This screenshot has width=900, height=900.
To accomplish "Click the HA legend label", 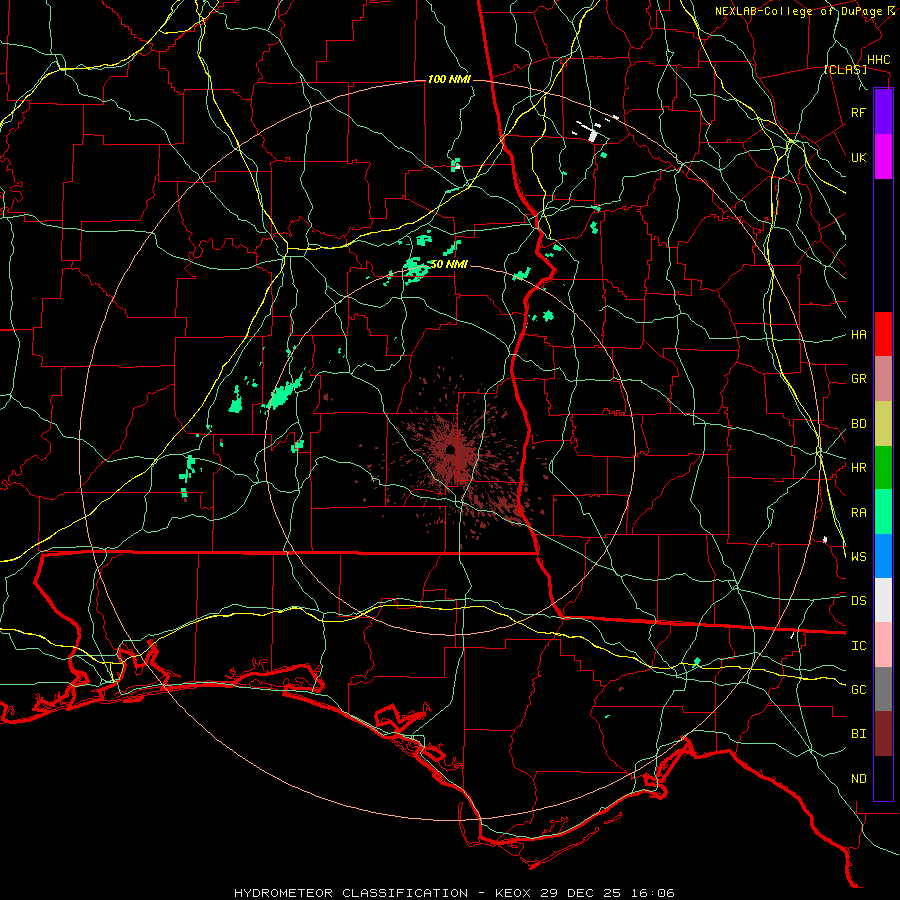I will pos(858,335).
